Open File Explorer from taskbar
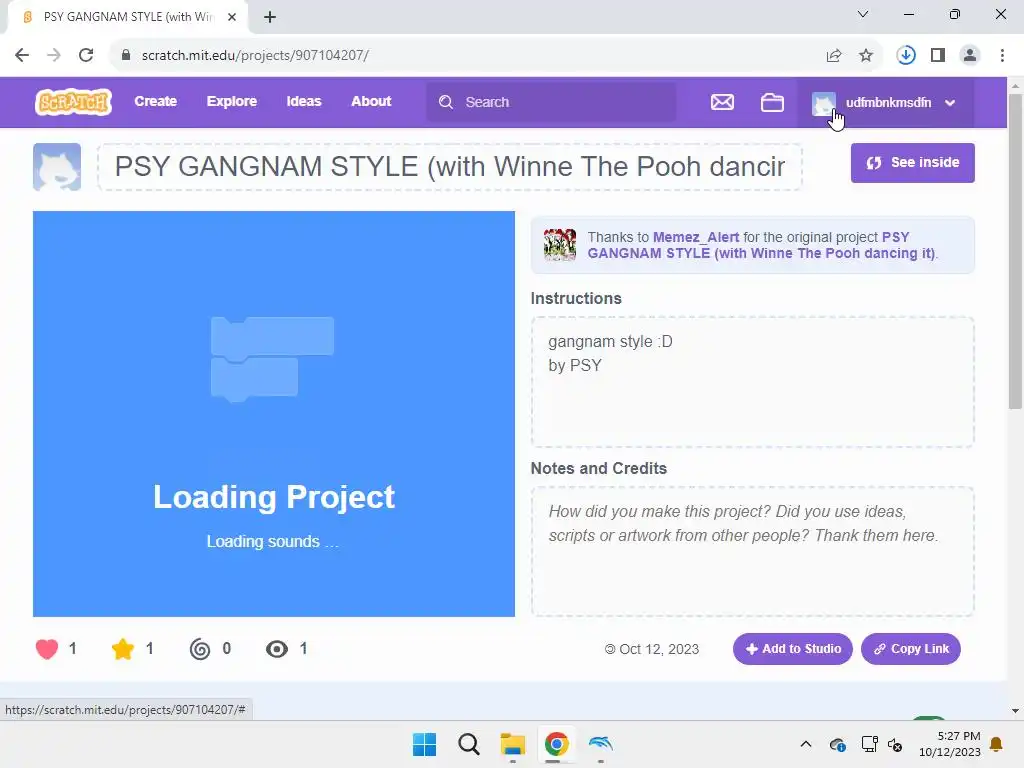 pos(513,744)
